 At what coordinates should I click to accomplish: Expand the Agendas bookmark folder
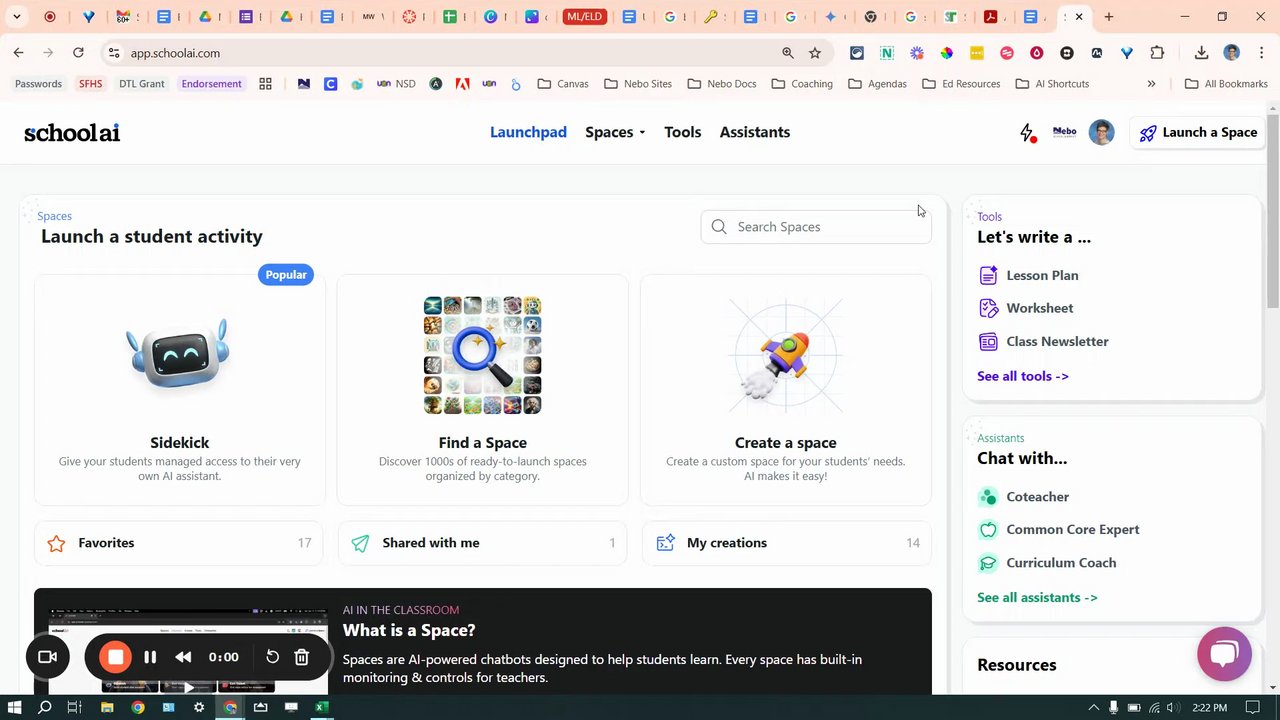(x=877, y=84)
